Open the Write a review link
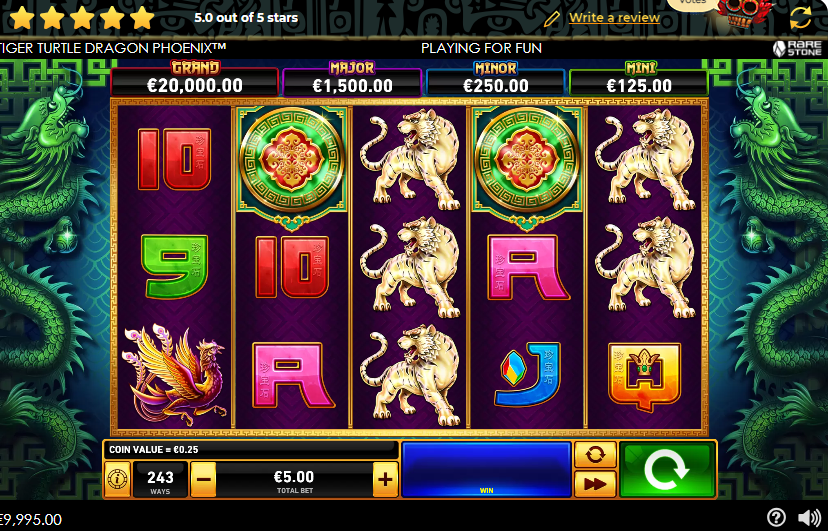 click(x=614, y=17)
